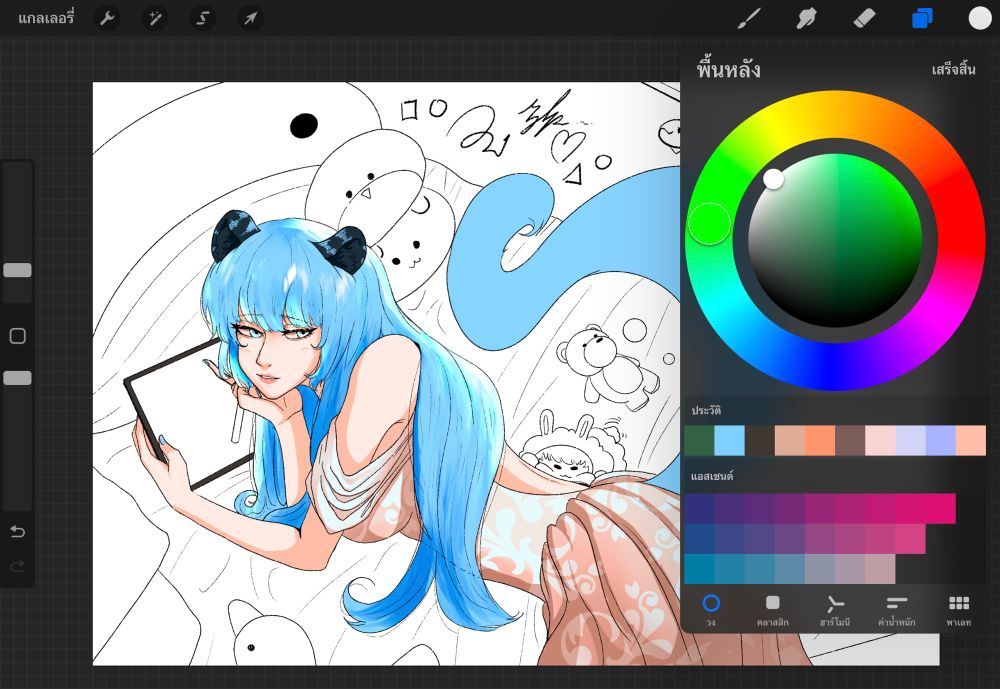Tap เสร็จสิ้น to finish background color
1000x689 pixels.
point(953,69)
